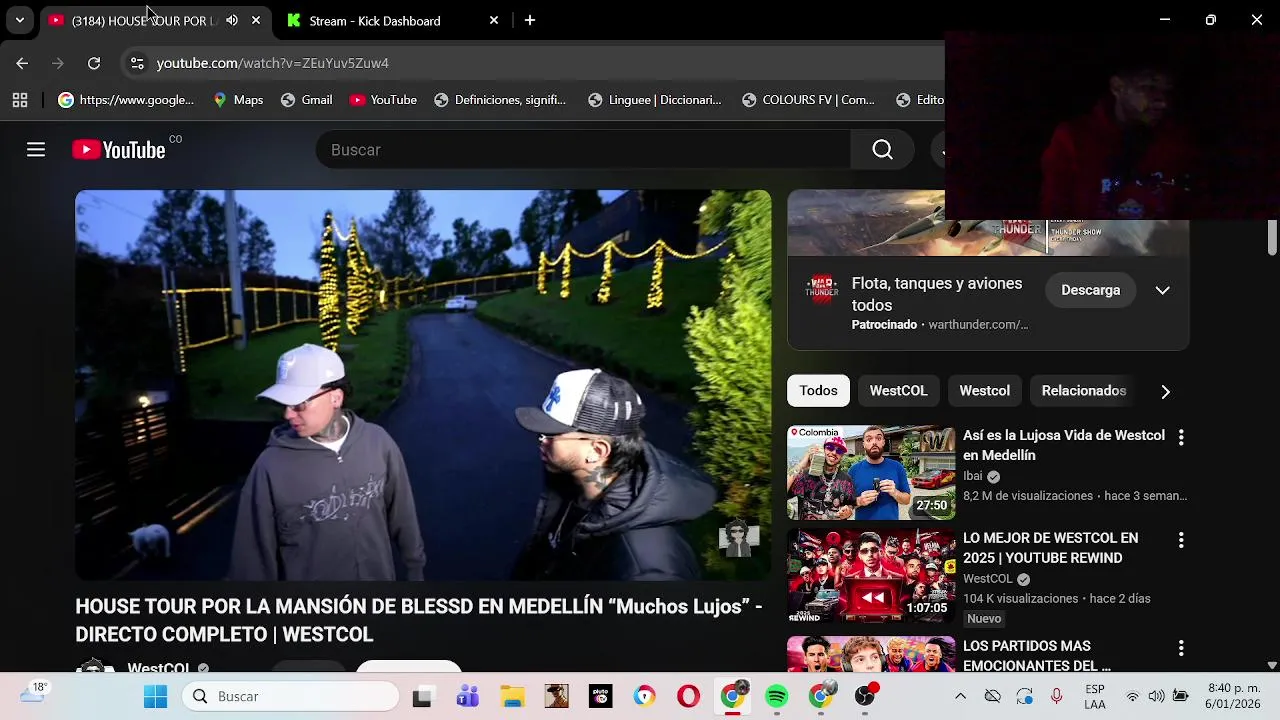Open LO MEJOR DE WESTCOL EN 2025 thumbnail
The width and height of the screenshot is (1280, 720).
[871, 576]
